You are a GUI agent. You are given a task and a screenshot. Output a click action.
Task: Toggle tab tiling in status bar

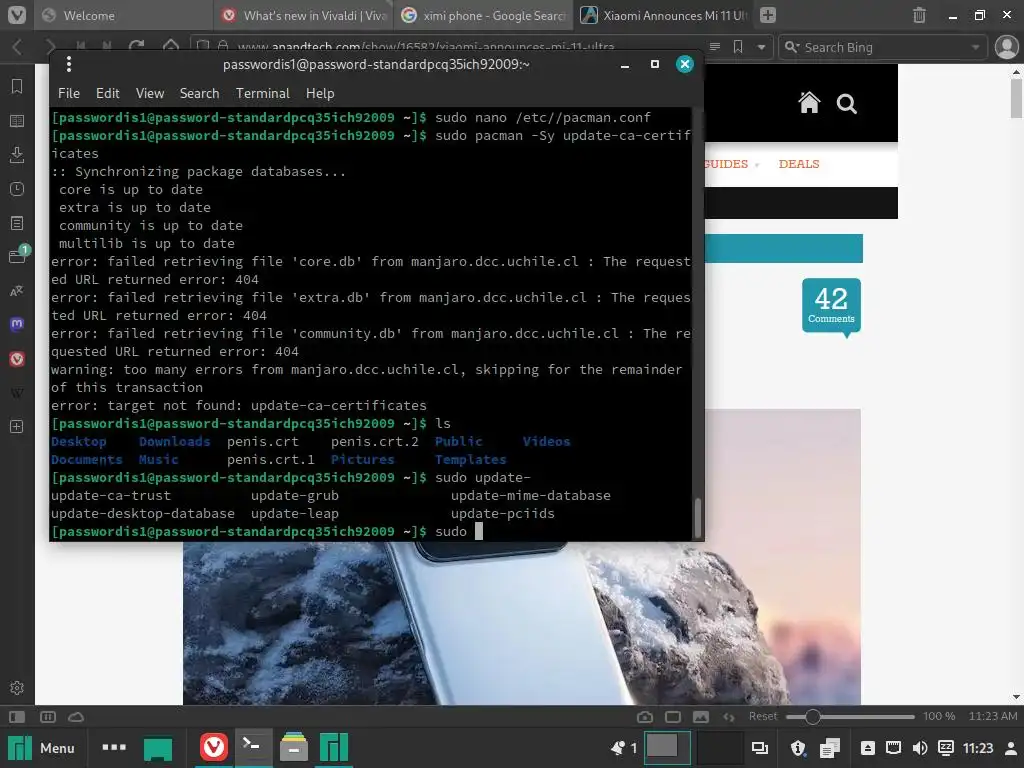pos(48,717)
